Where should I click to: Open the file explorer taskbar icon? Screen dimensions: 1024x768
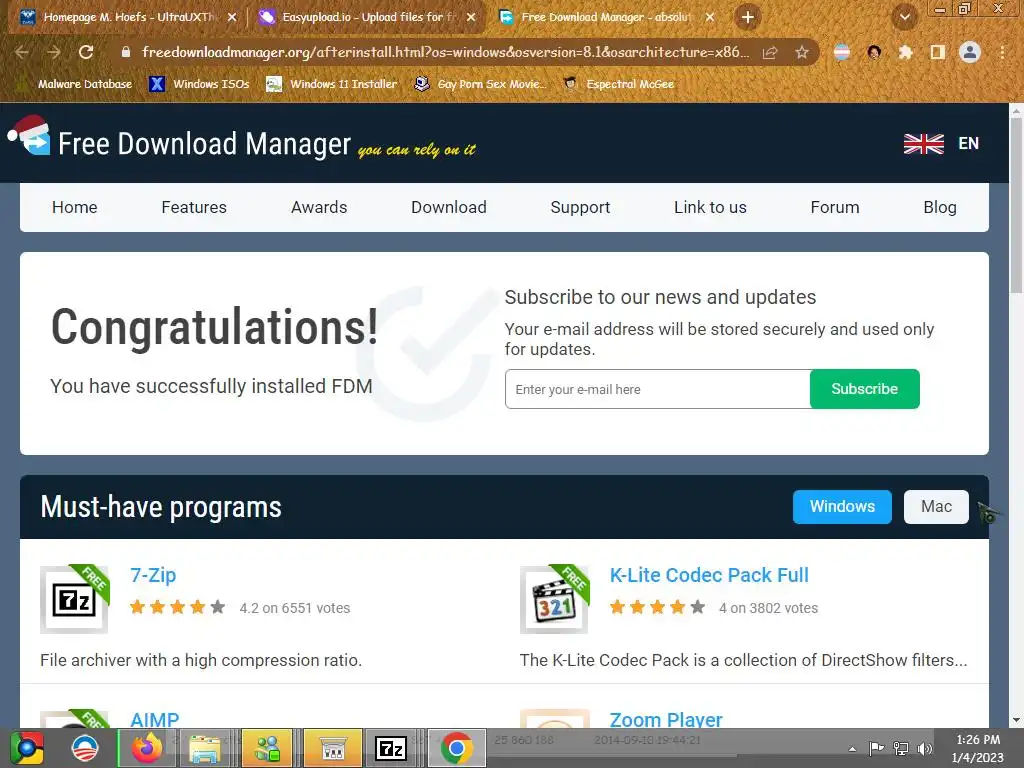205,748
